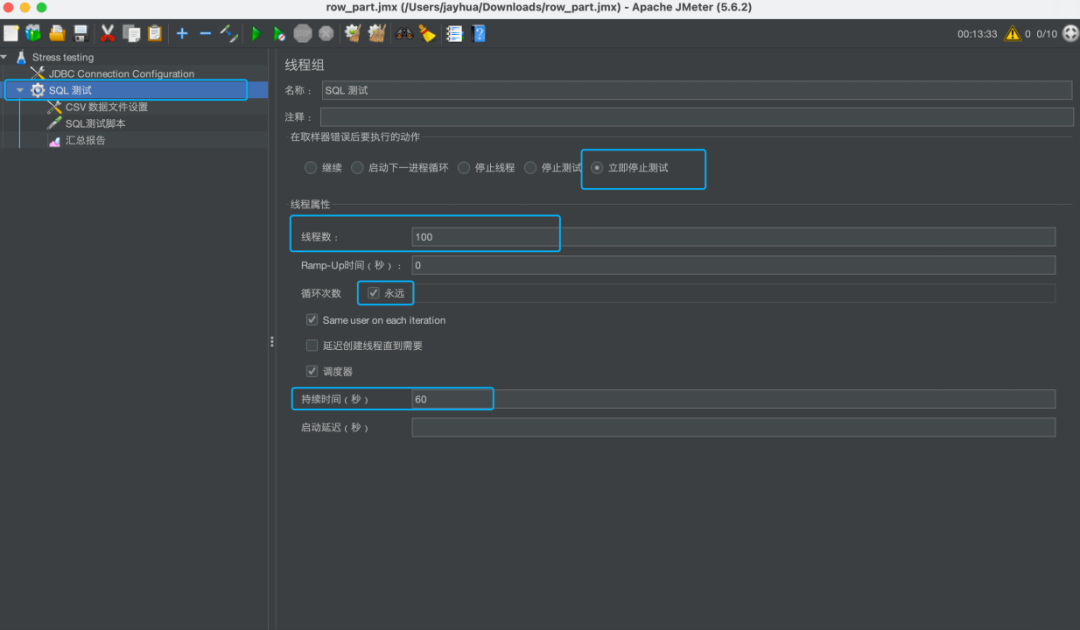Click the Clear results icon
Image resolution: width=1080 pixels, height=630 pixels.
(353, 33)
